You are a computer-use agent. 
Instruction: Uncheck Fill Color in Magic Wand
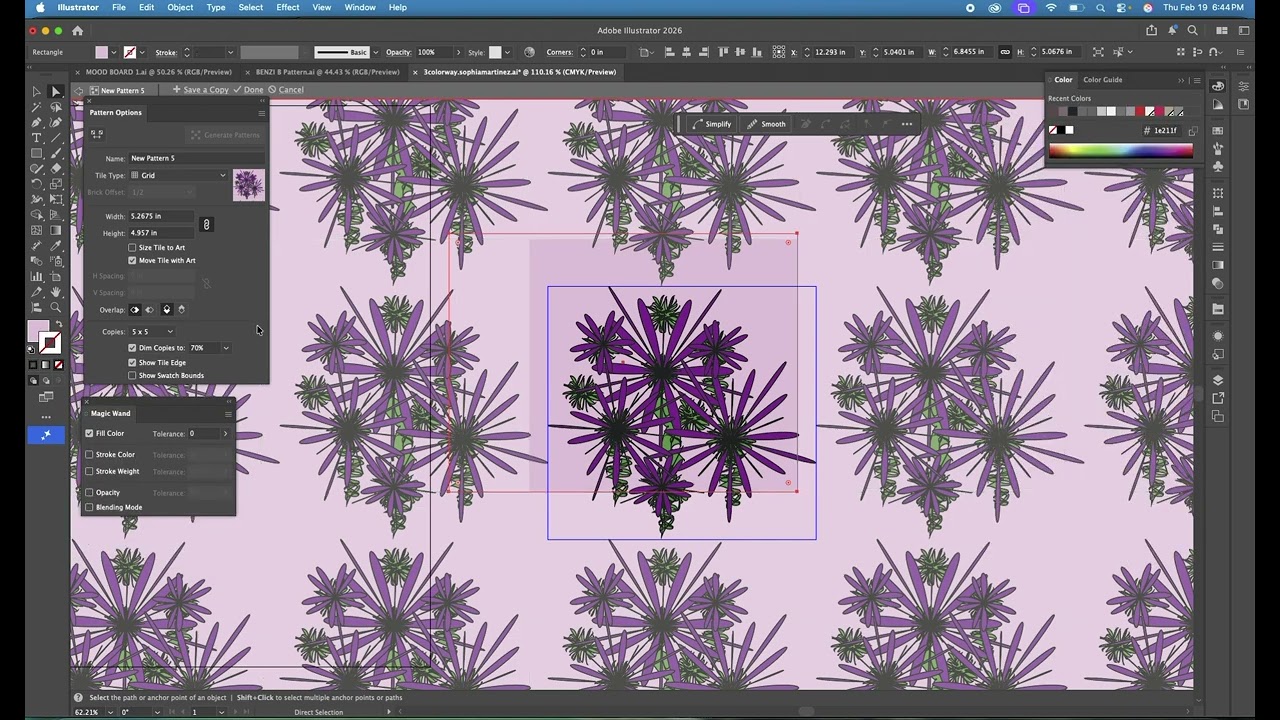click(x=89, y=434)
